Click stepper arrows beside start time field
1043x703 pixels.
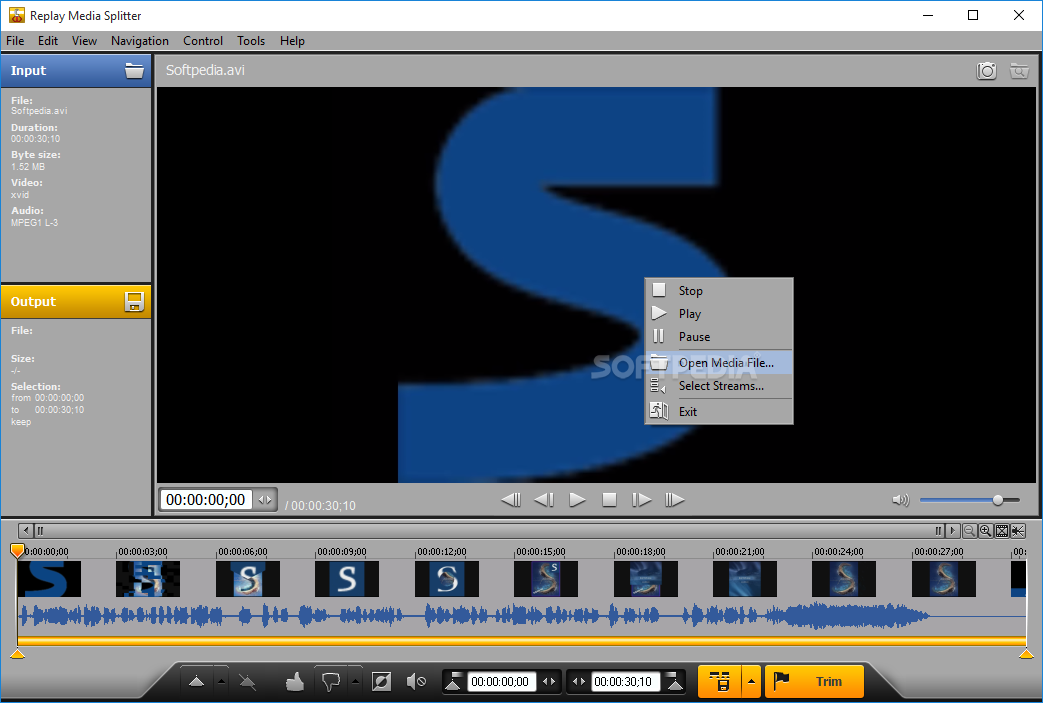pyautogui.click(x=549, y=682)
